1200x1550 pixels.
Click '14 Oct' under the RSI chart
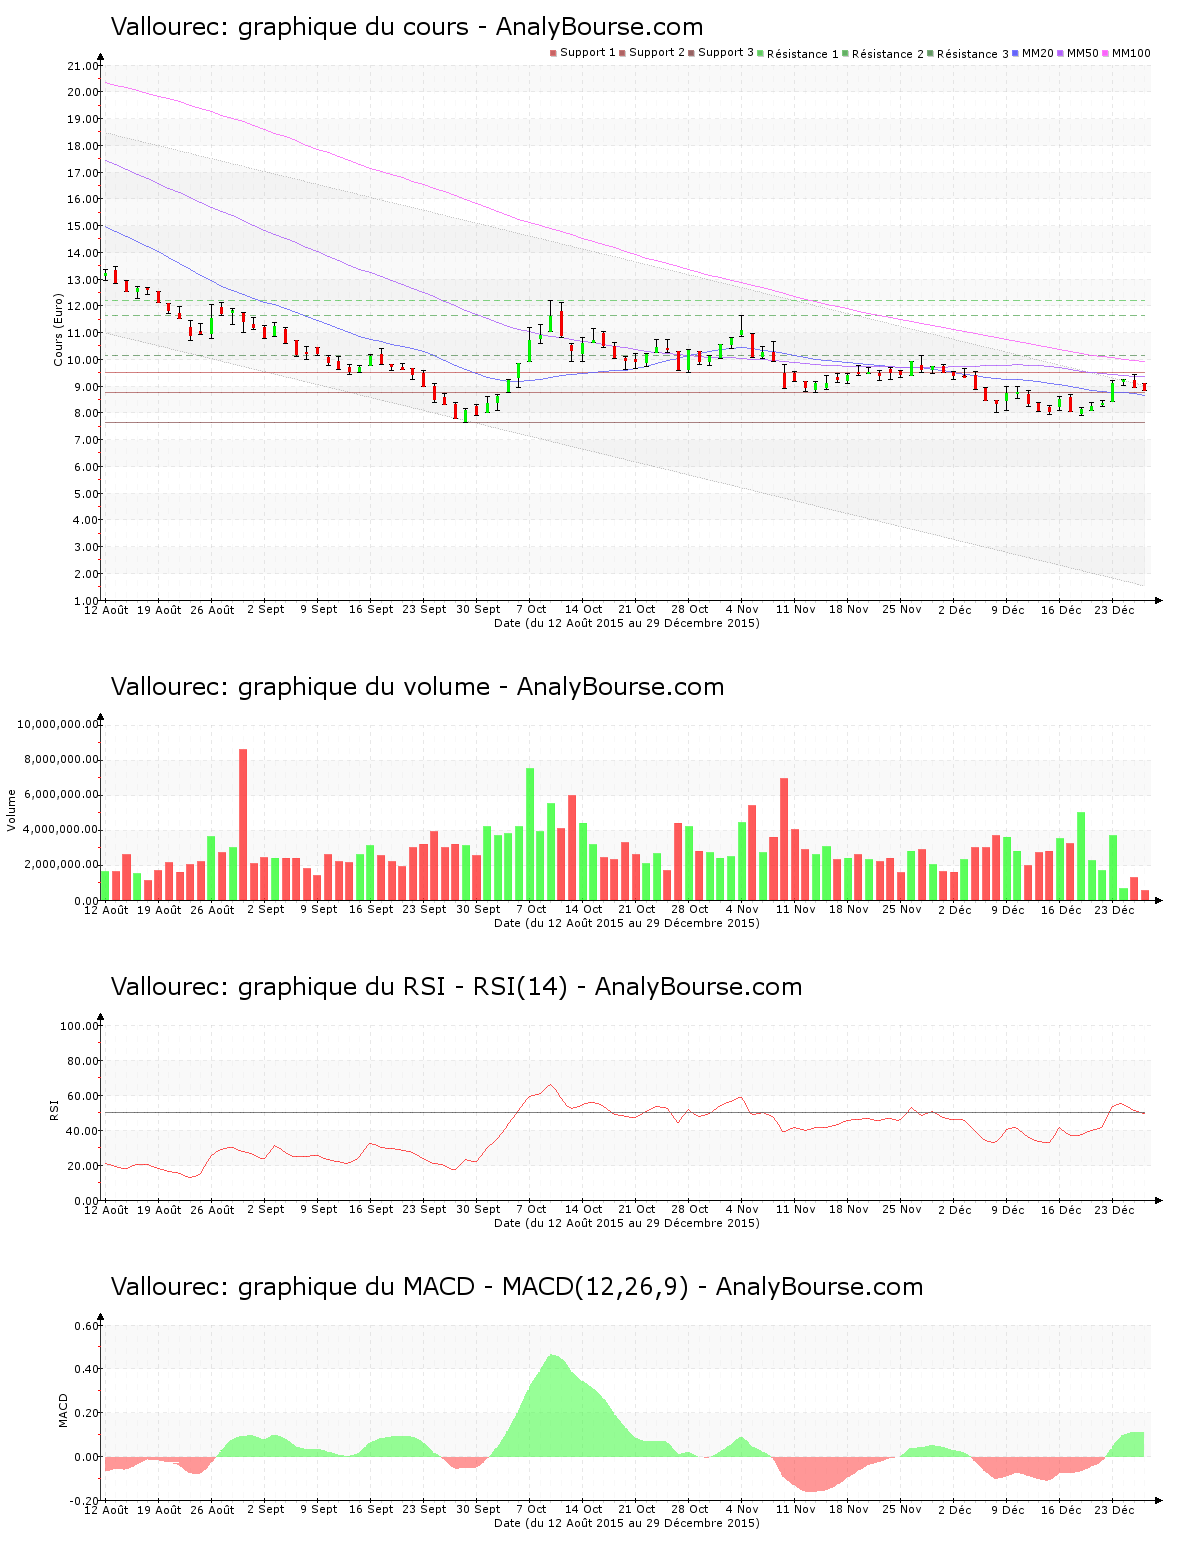583,1209
